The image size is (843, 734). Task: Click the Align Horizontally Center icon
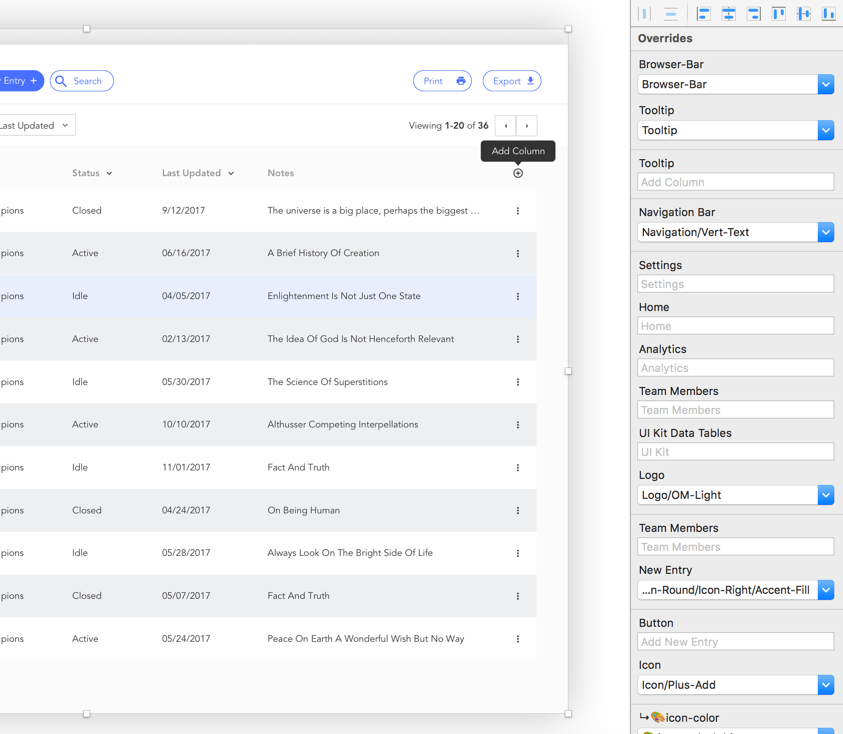pyautogui.click(x=728, y=13)
